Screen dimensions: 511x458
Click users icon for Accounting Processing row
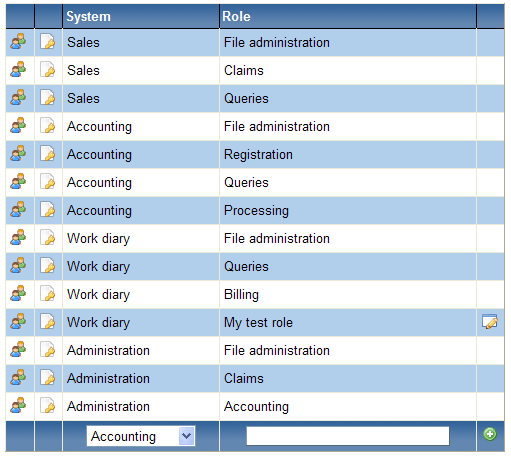(18, 210)
